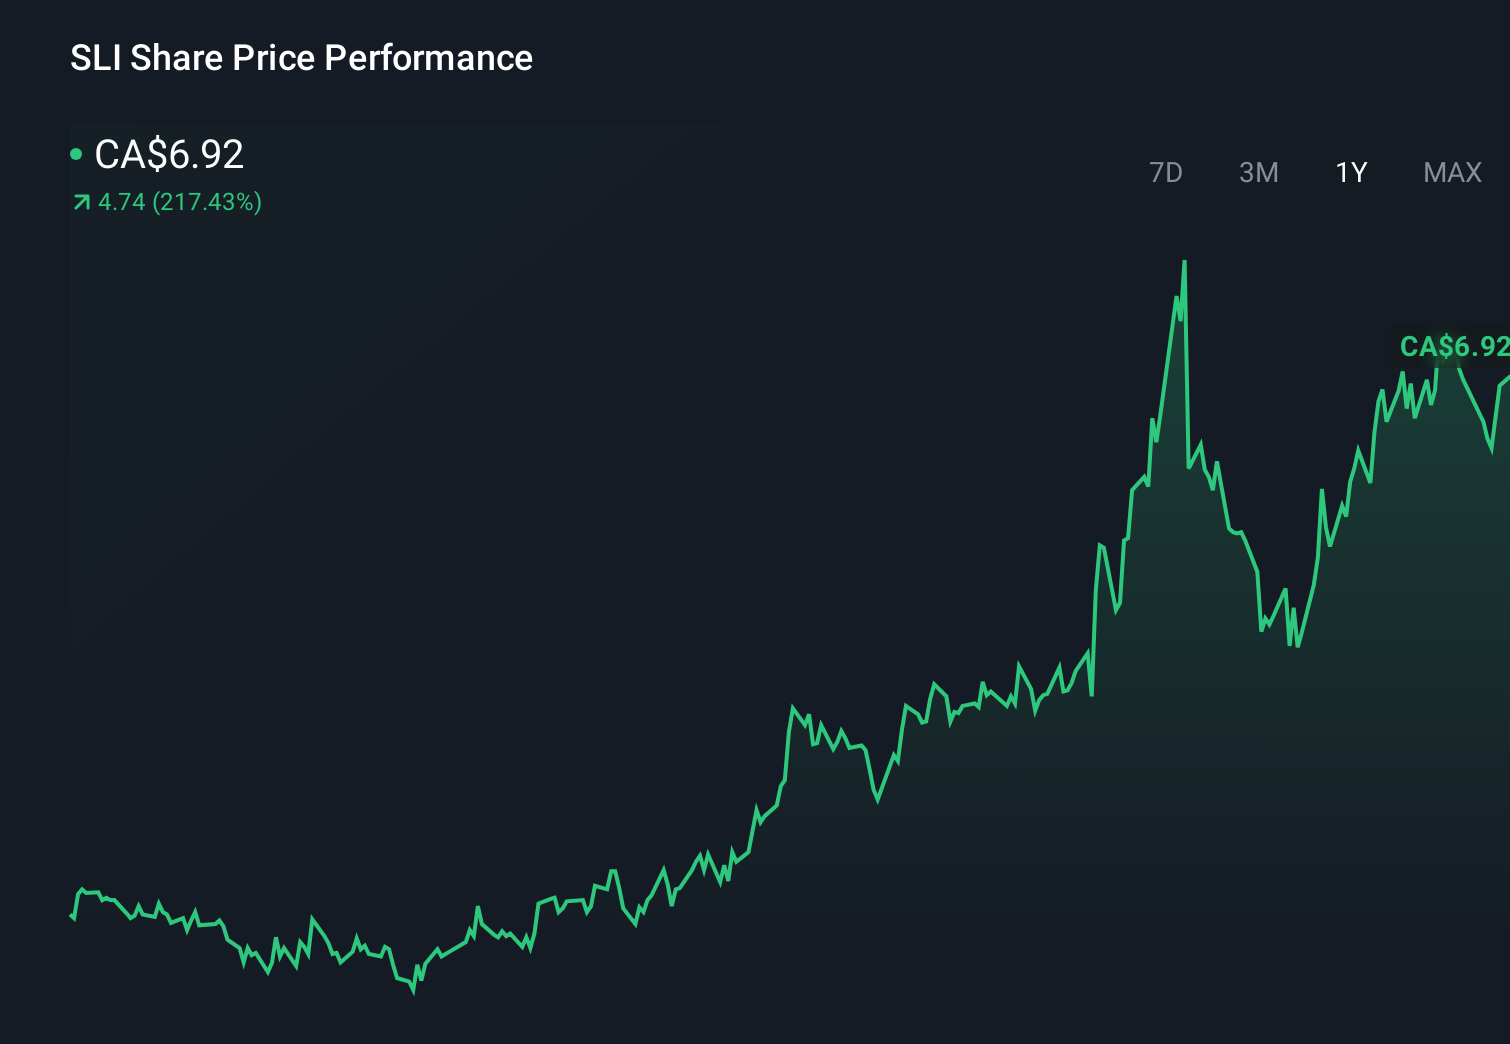Click the peak point of the price chart
Screen dimensions: 1510x1044
(x=1184, y=262)
